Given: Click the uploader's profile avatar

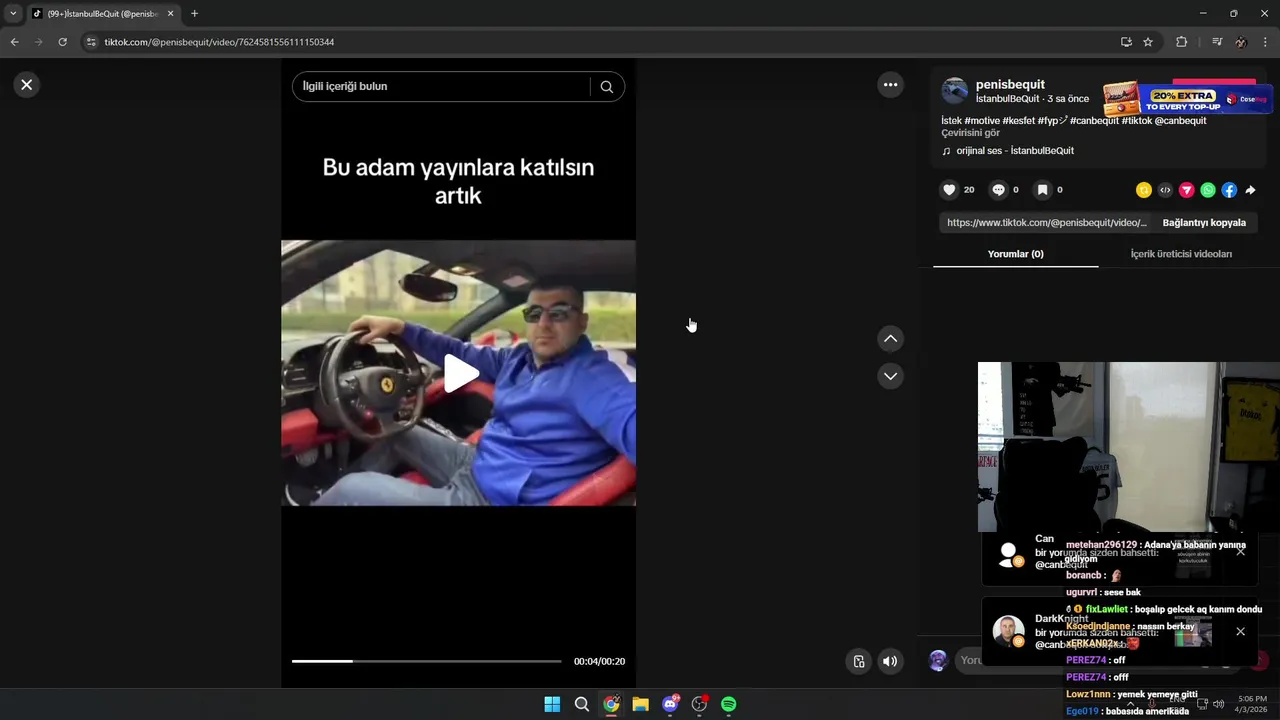Looking at the screenshot, I should coord(955,91).
